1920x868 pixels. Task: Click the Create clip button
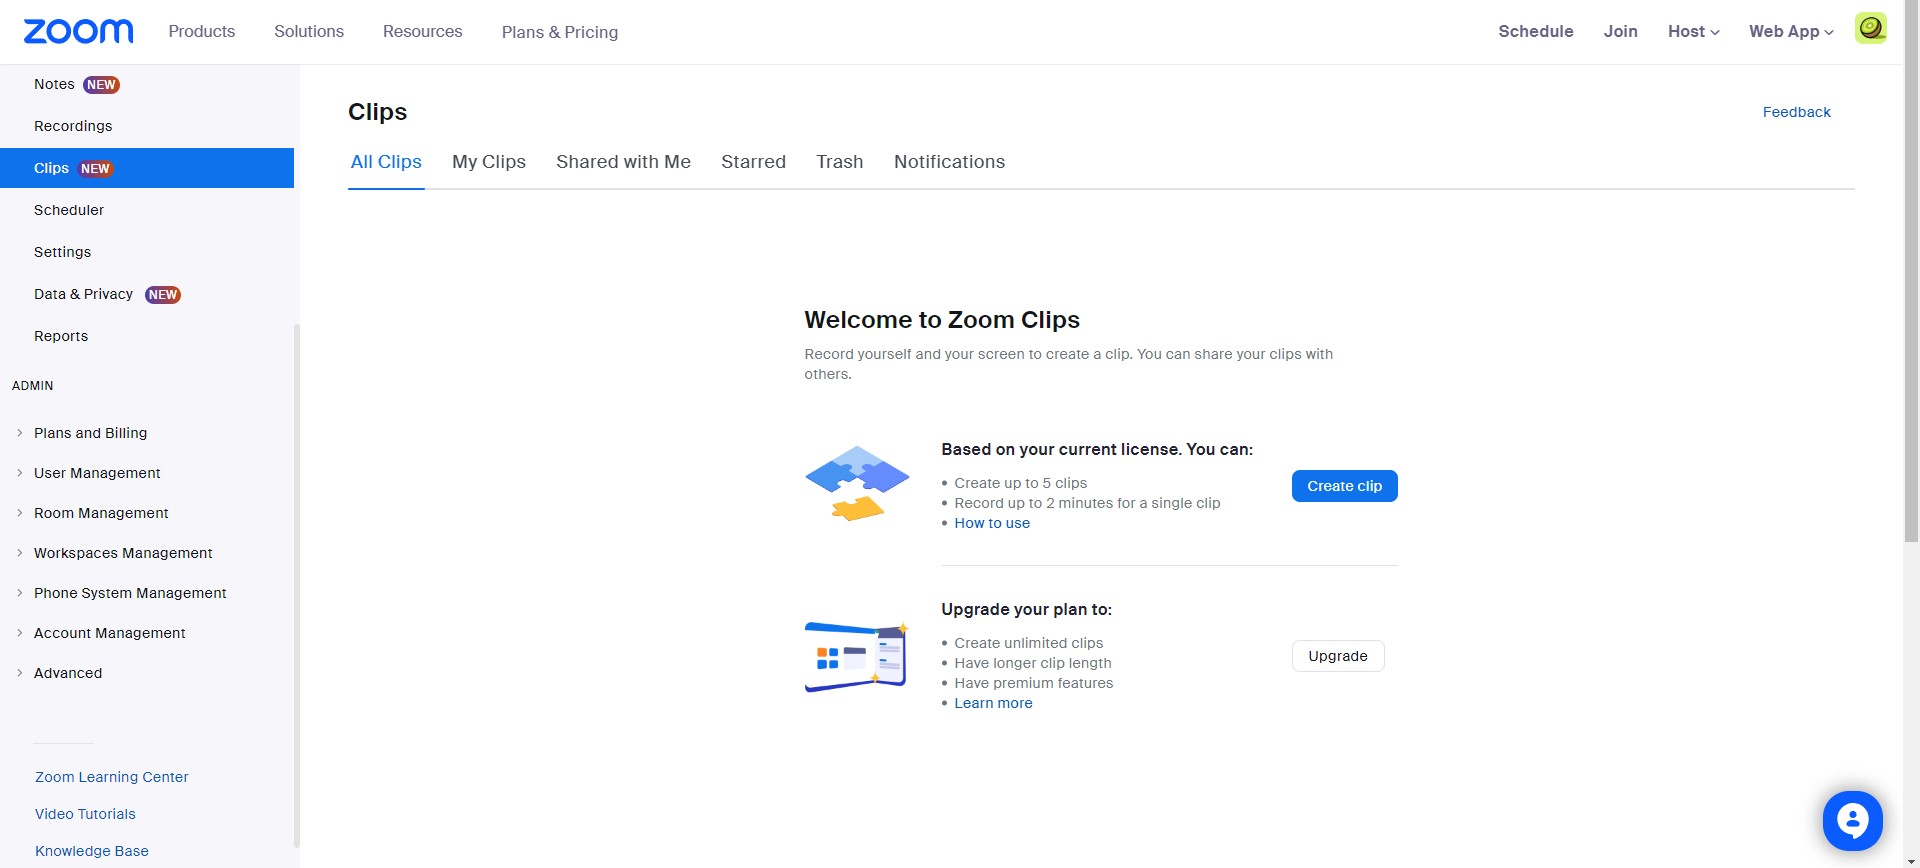(1344, 486)
